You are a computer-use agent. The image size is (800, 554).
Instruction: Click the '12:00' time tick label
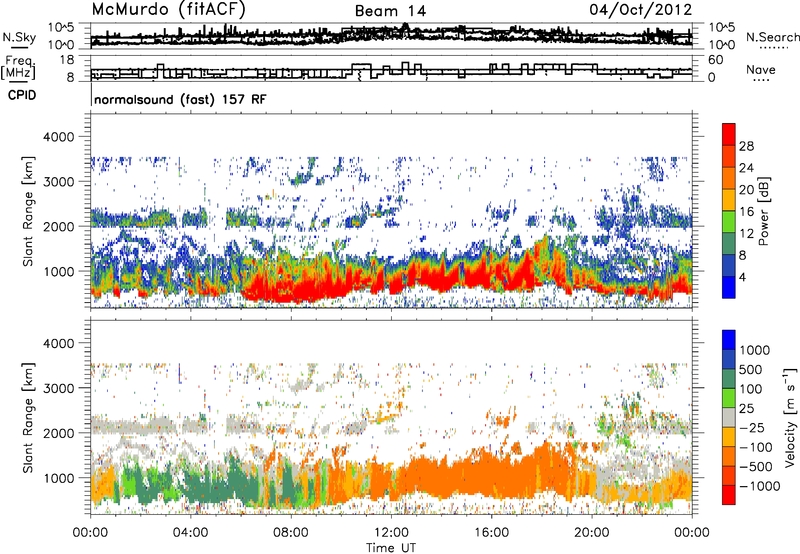click(x=391, y=533)
